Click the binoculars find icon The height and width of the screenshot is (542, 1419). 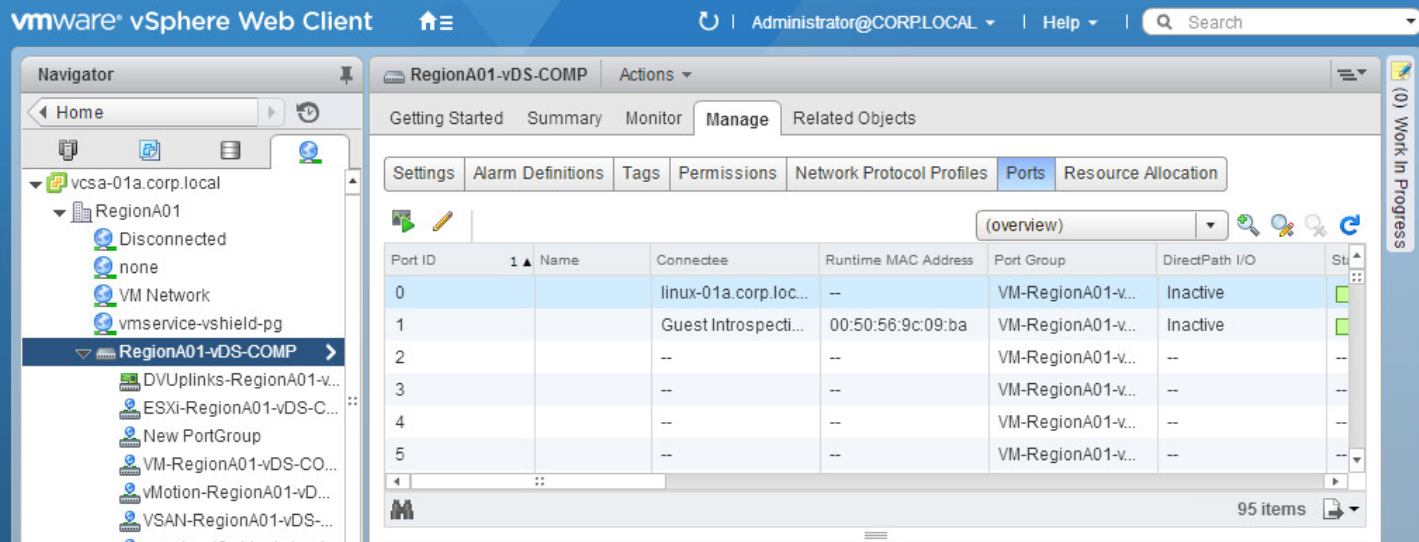[402, 510]
